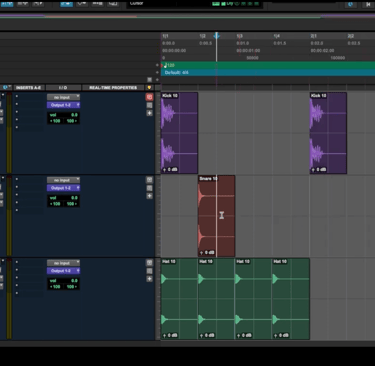This screenshot has width=375, height=366.
Task: Click bar position 1|3 on the bars ruler
Action: point(239,36)
